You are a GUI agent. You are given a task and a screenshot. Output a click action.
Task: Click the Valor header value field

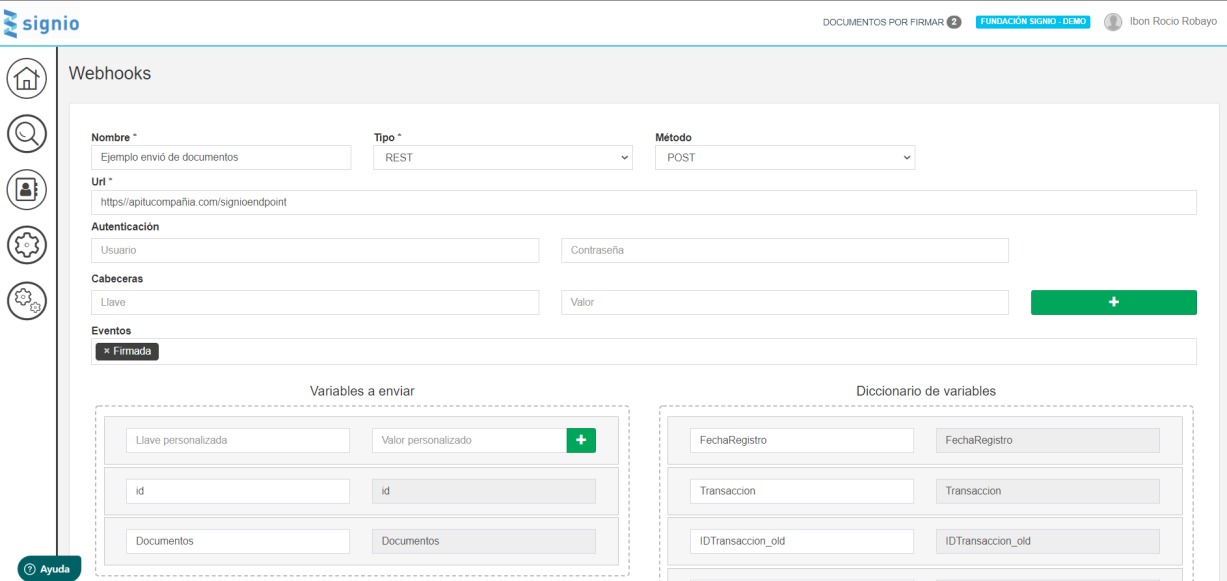pyautogui.click(x=785, y=302)
